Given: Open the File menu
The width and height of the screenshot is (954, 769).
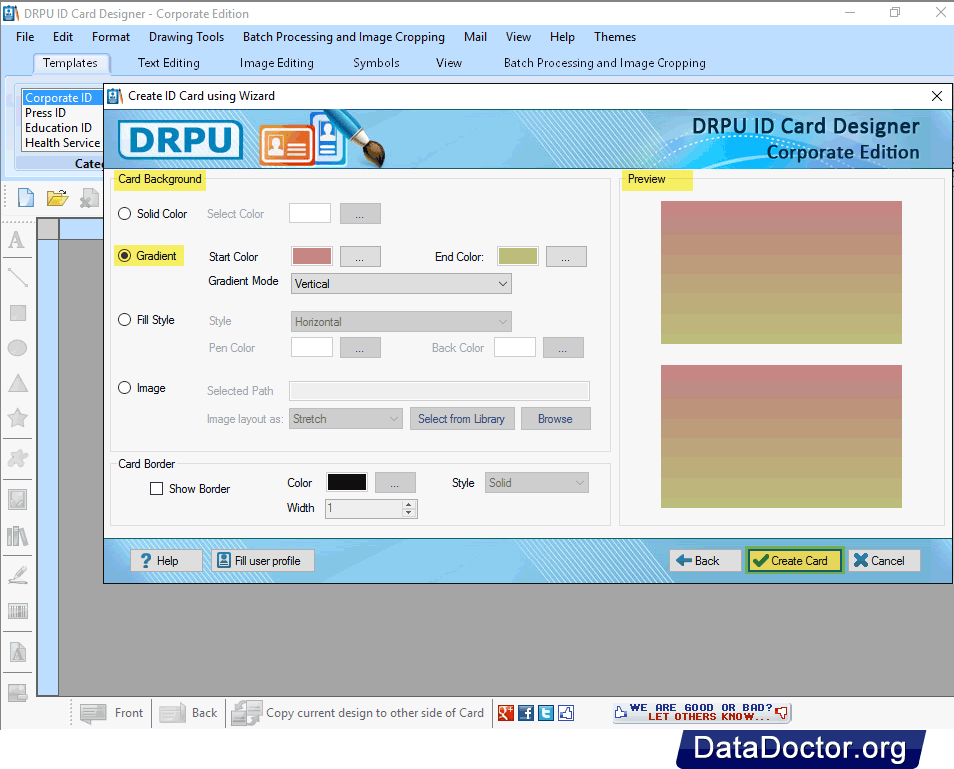Looking at the screenshot, I should click(25, 37).
